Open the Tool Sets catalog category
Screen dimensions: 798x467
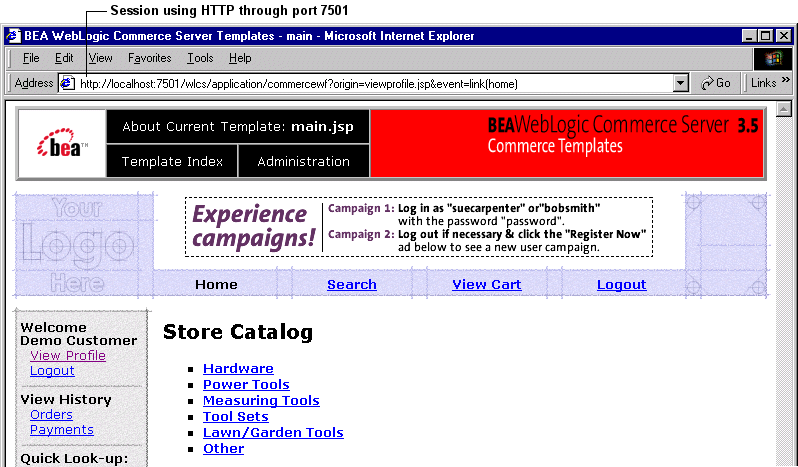point(236,417)
